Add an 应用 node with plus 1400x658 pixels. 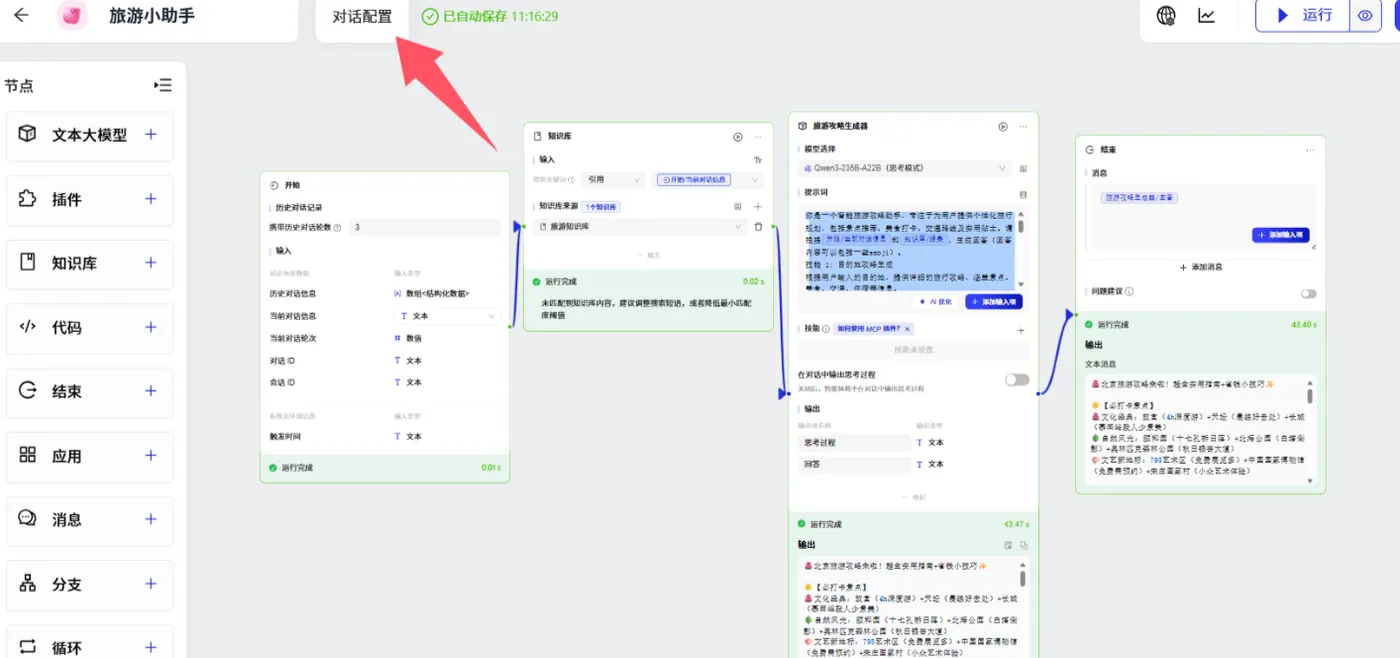tap(151, 455)
